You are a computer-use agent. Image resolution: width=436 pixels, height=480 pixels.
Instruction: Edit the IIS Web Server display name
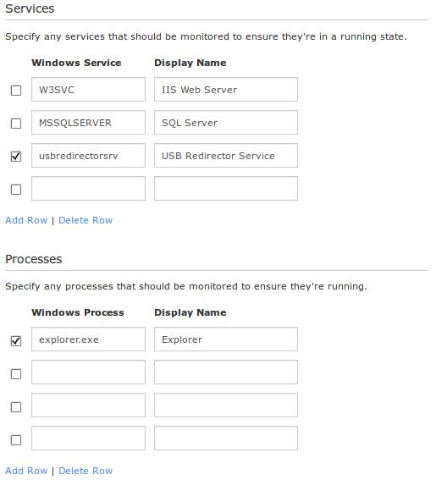[x=226, y=89]
